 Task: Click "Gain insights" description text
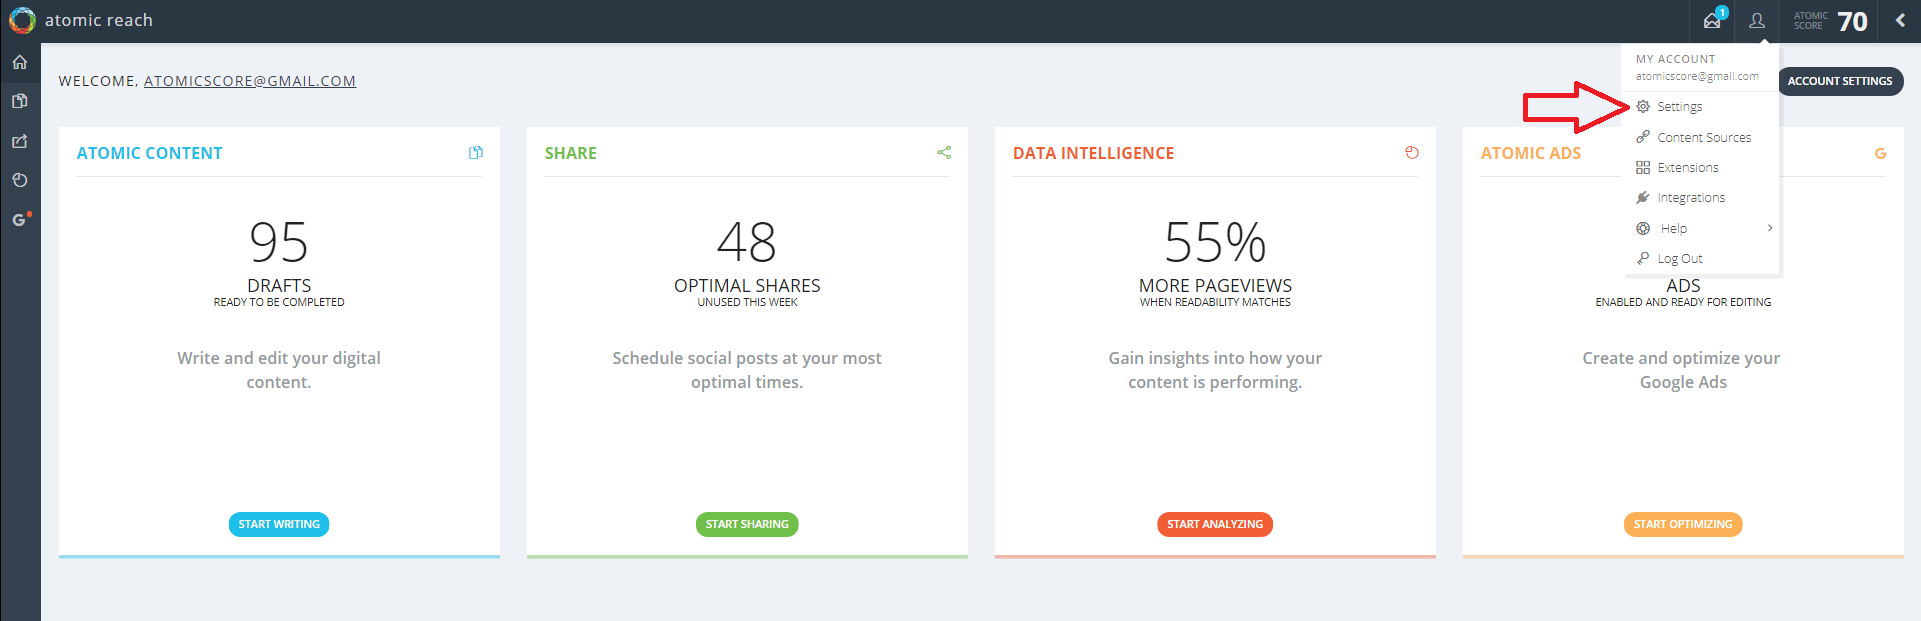pyautogui.click(x=1215, y=370)
